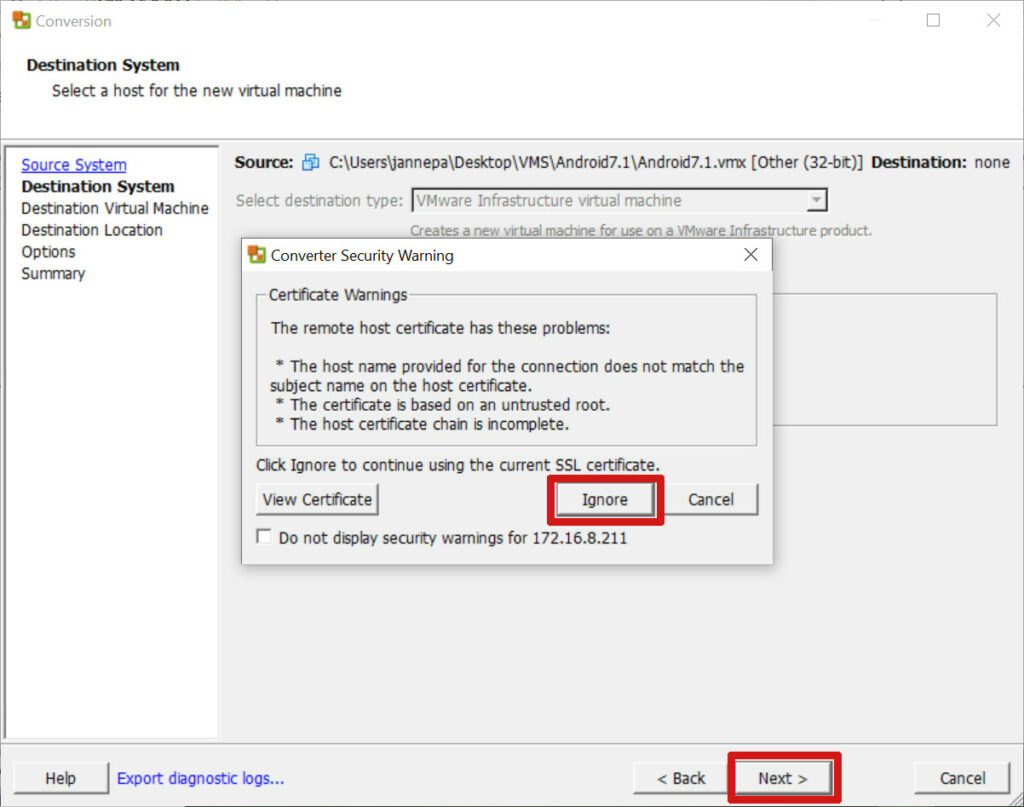Close the Conversion window
This screenshot has height=807, width=1024.
point(993,20)
